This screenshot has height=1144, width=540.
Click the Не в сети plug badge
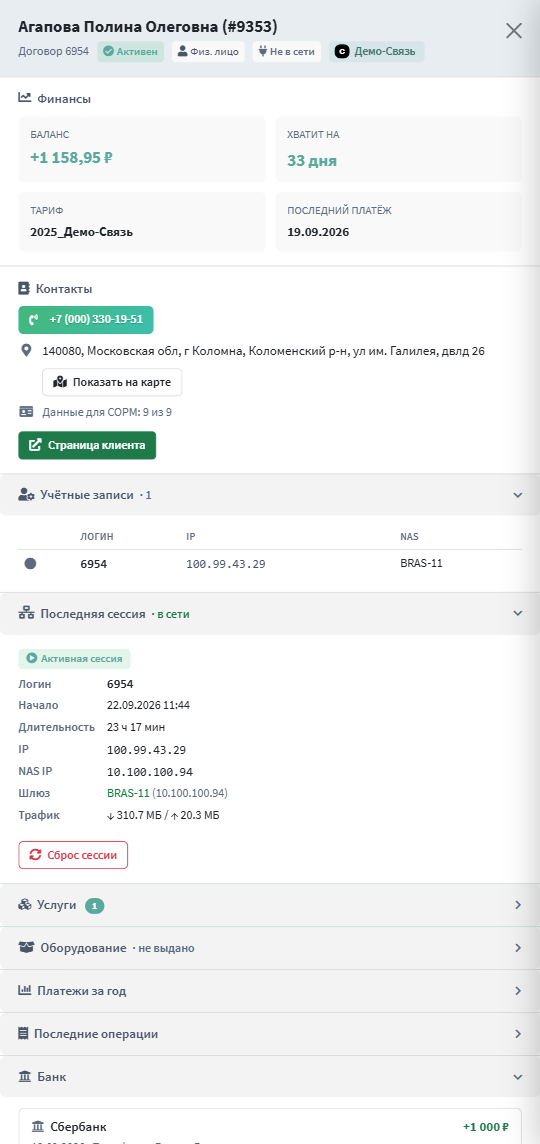point(287,52)
